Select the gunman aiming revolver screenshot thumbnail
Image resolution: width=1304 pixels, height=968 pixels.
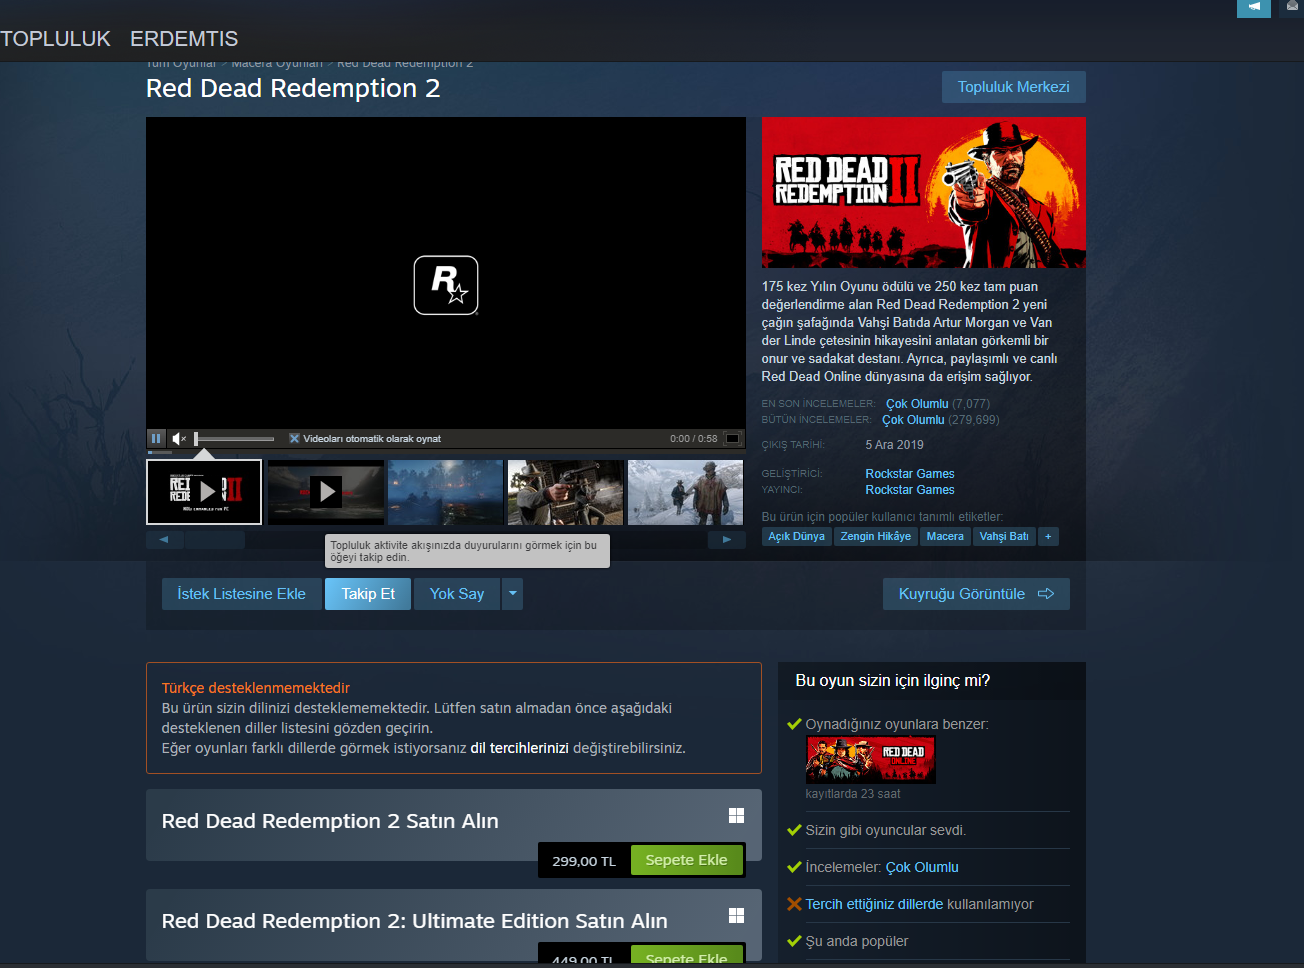pos(566,492)
